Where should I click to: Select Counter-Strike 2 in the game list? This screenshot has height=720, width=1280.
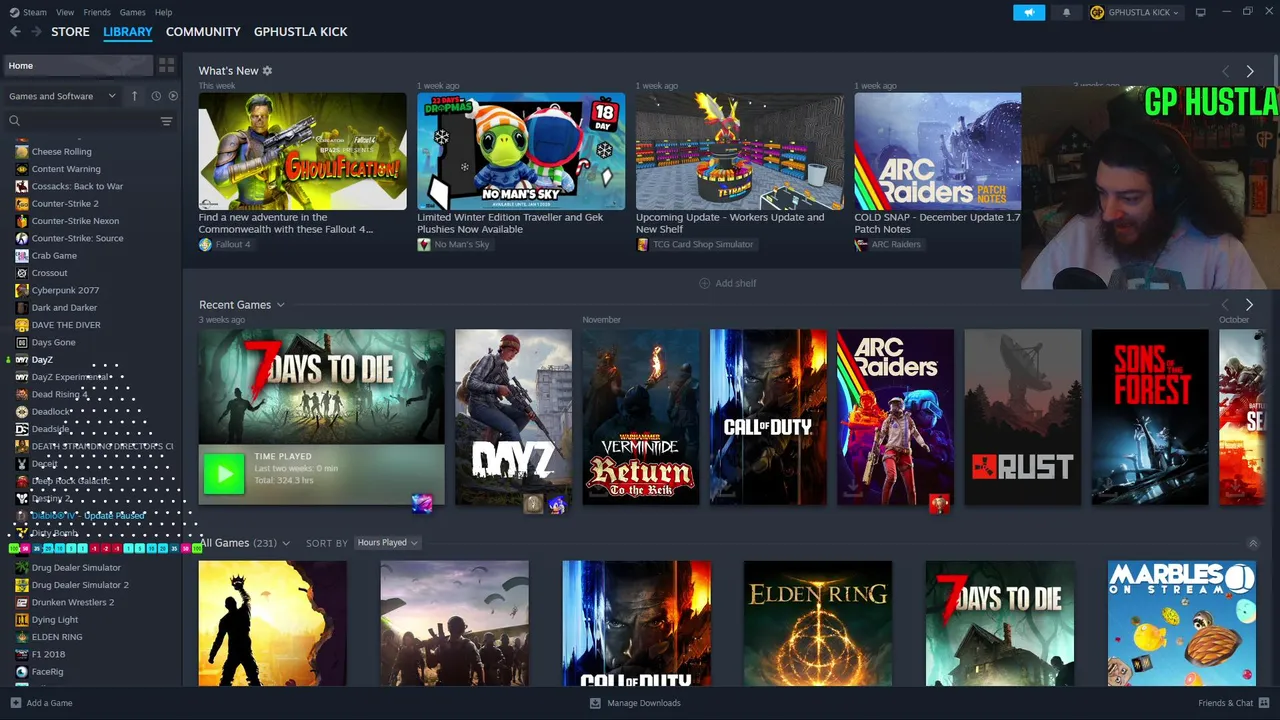[x=65, y=204]
